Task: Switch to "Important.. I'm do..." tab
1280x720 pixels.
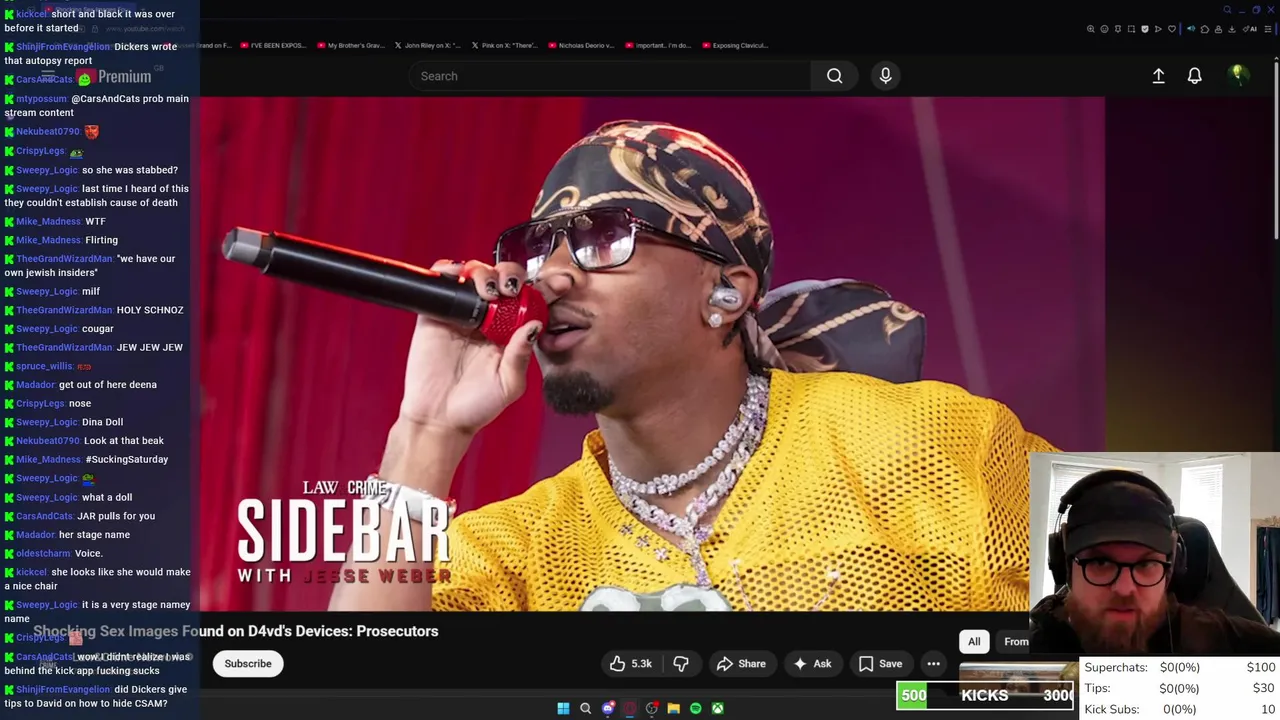Action: (x=658, y=45)
